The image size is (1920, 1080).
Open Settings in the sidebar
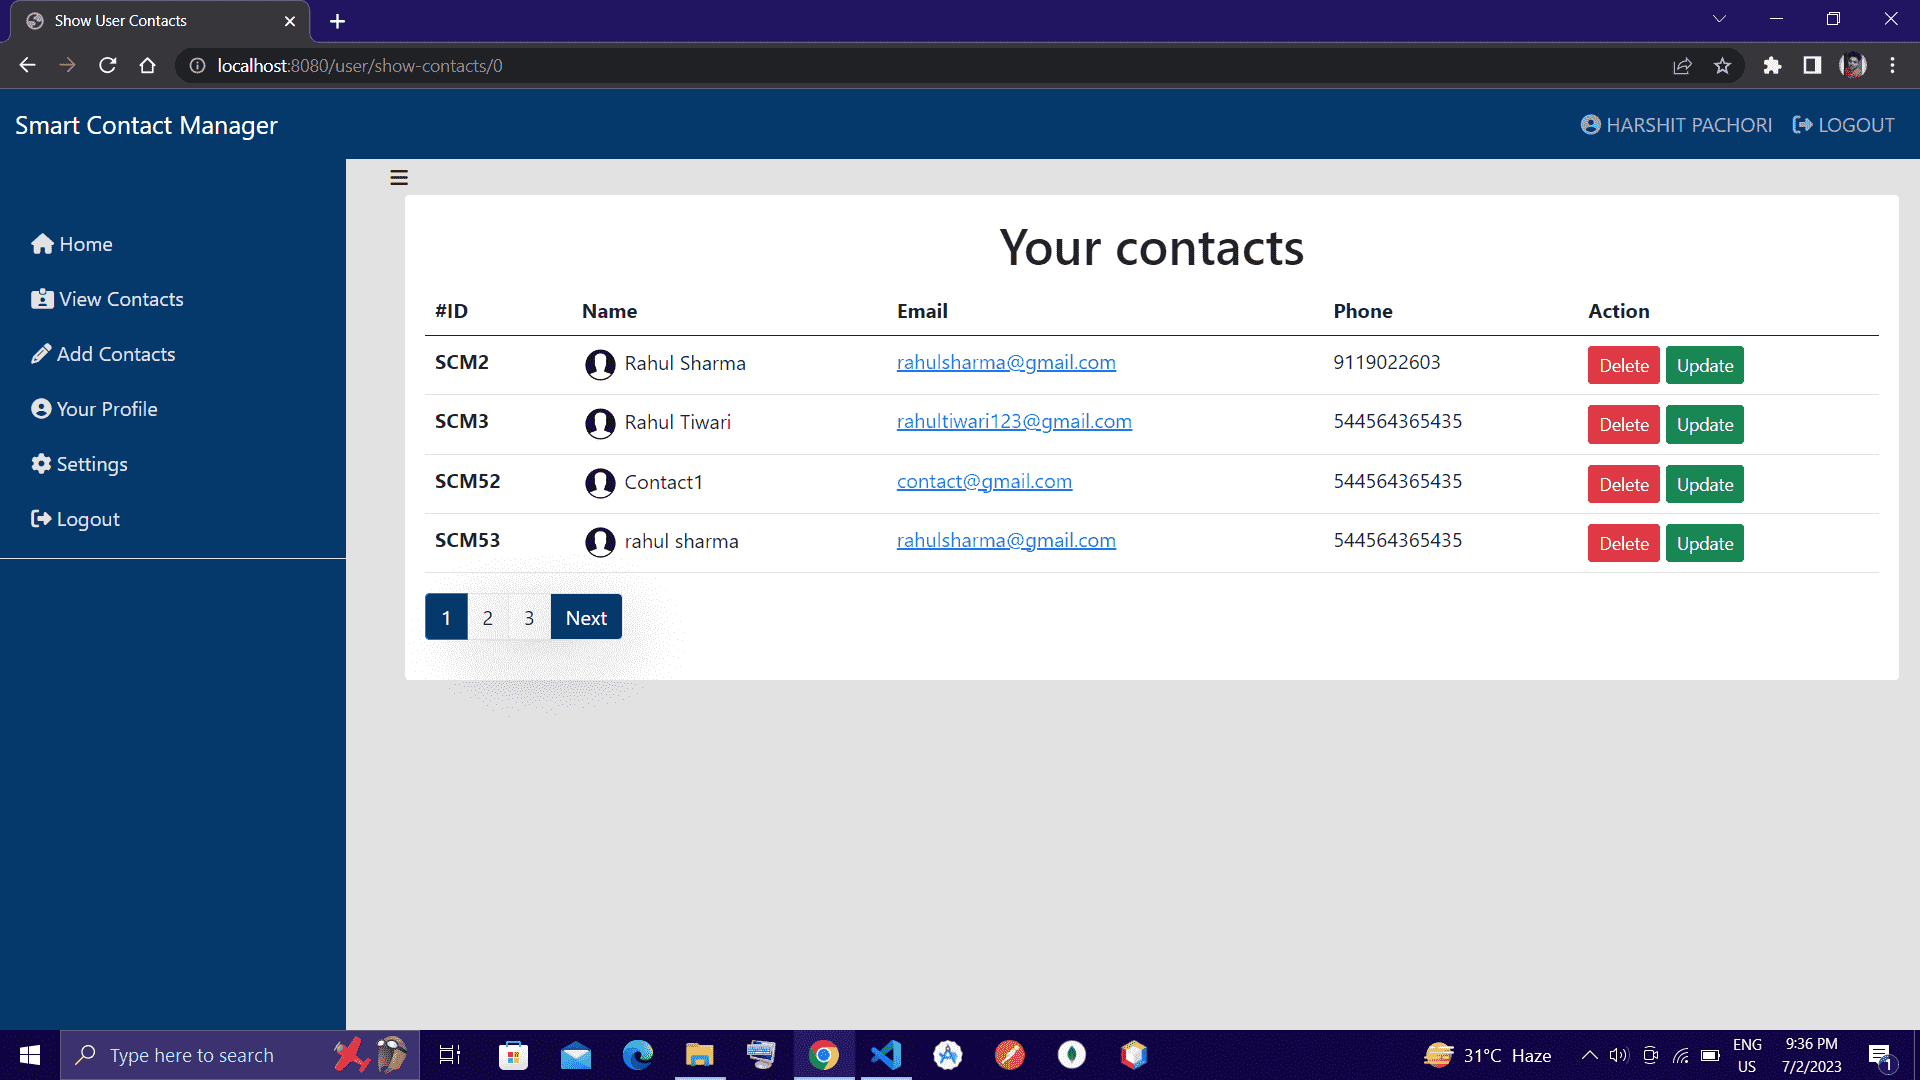click(x=79, y=464)
